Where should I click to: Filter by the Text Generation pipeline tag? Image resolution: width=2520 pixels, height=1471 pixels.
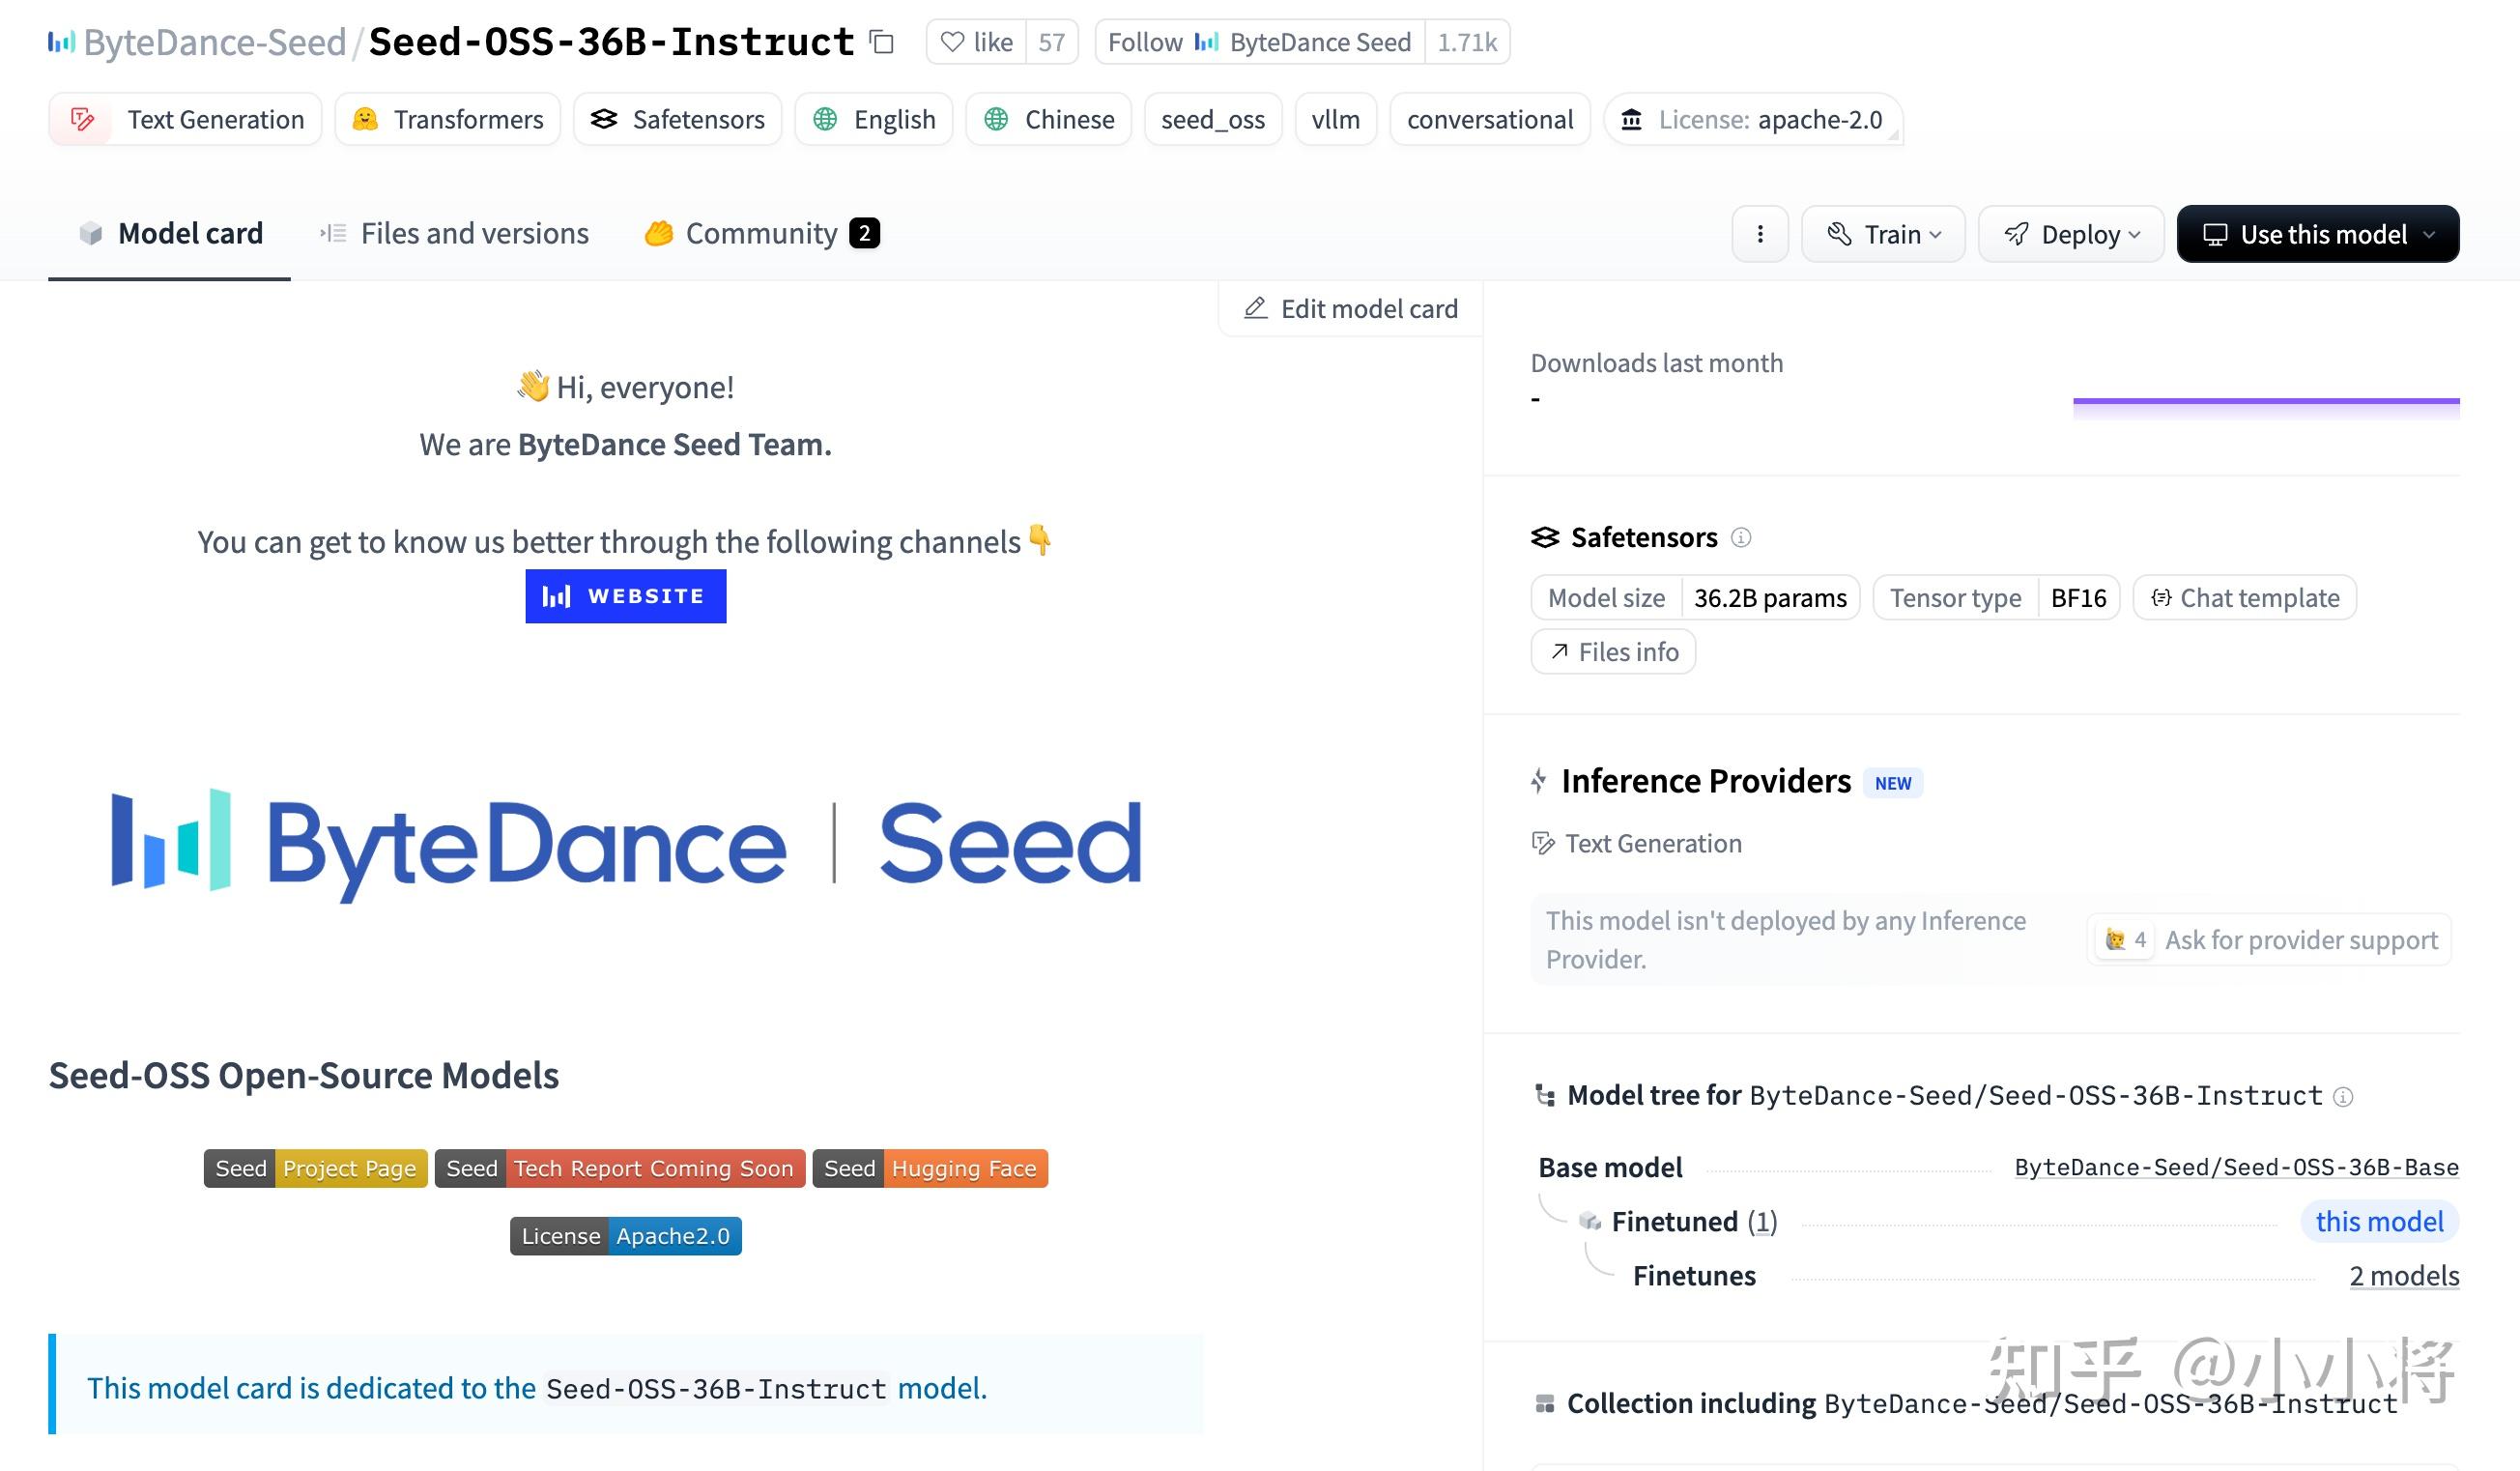[184, 119]
